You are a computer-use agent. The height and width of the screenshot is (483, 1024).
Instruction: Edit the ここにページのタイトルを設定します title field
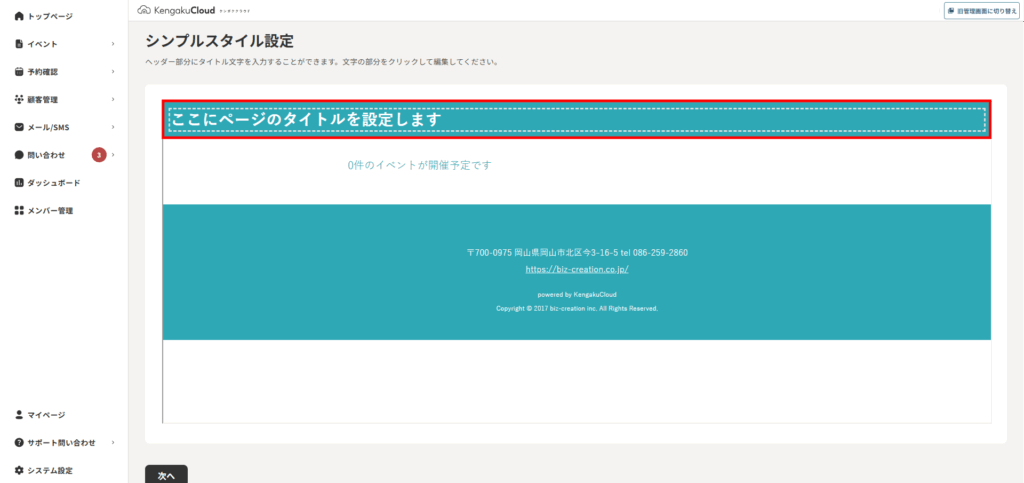[x=577, y=119]
